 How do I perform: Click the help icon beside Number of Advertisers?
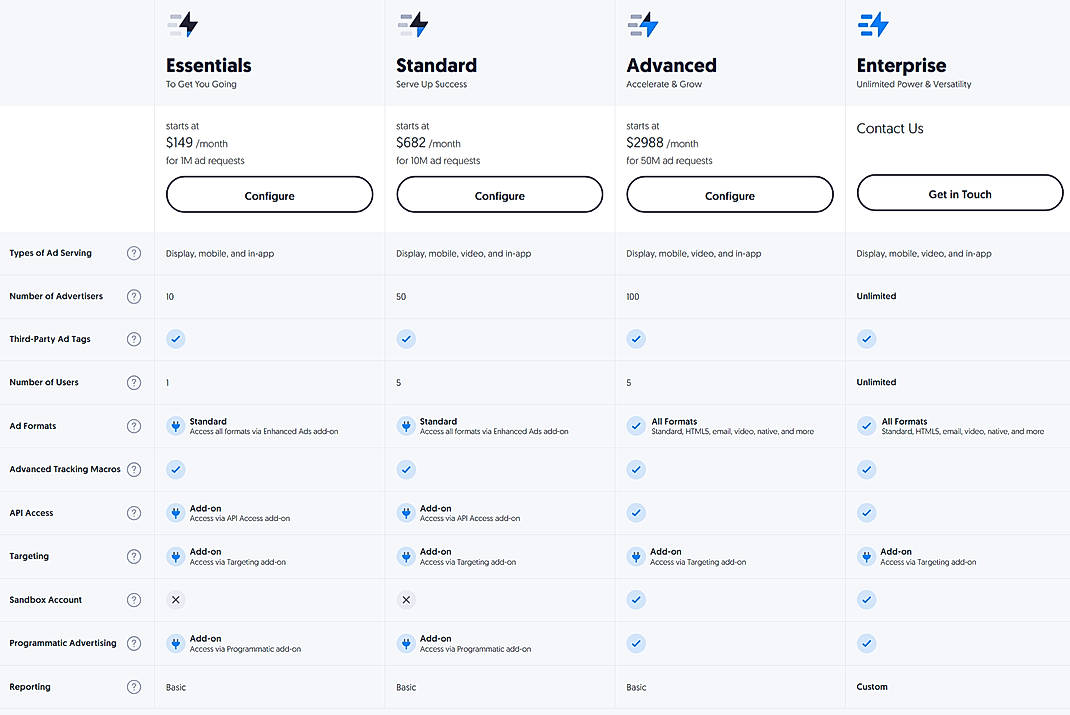(134, 296)
